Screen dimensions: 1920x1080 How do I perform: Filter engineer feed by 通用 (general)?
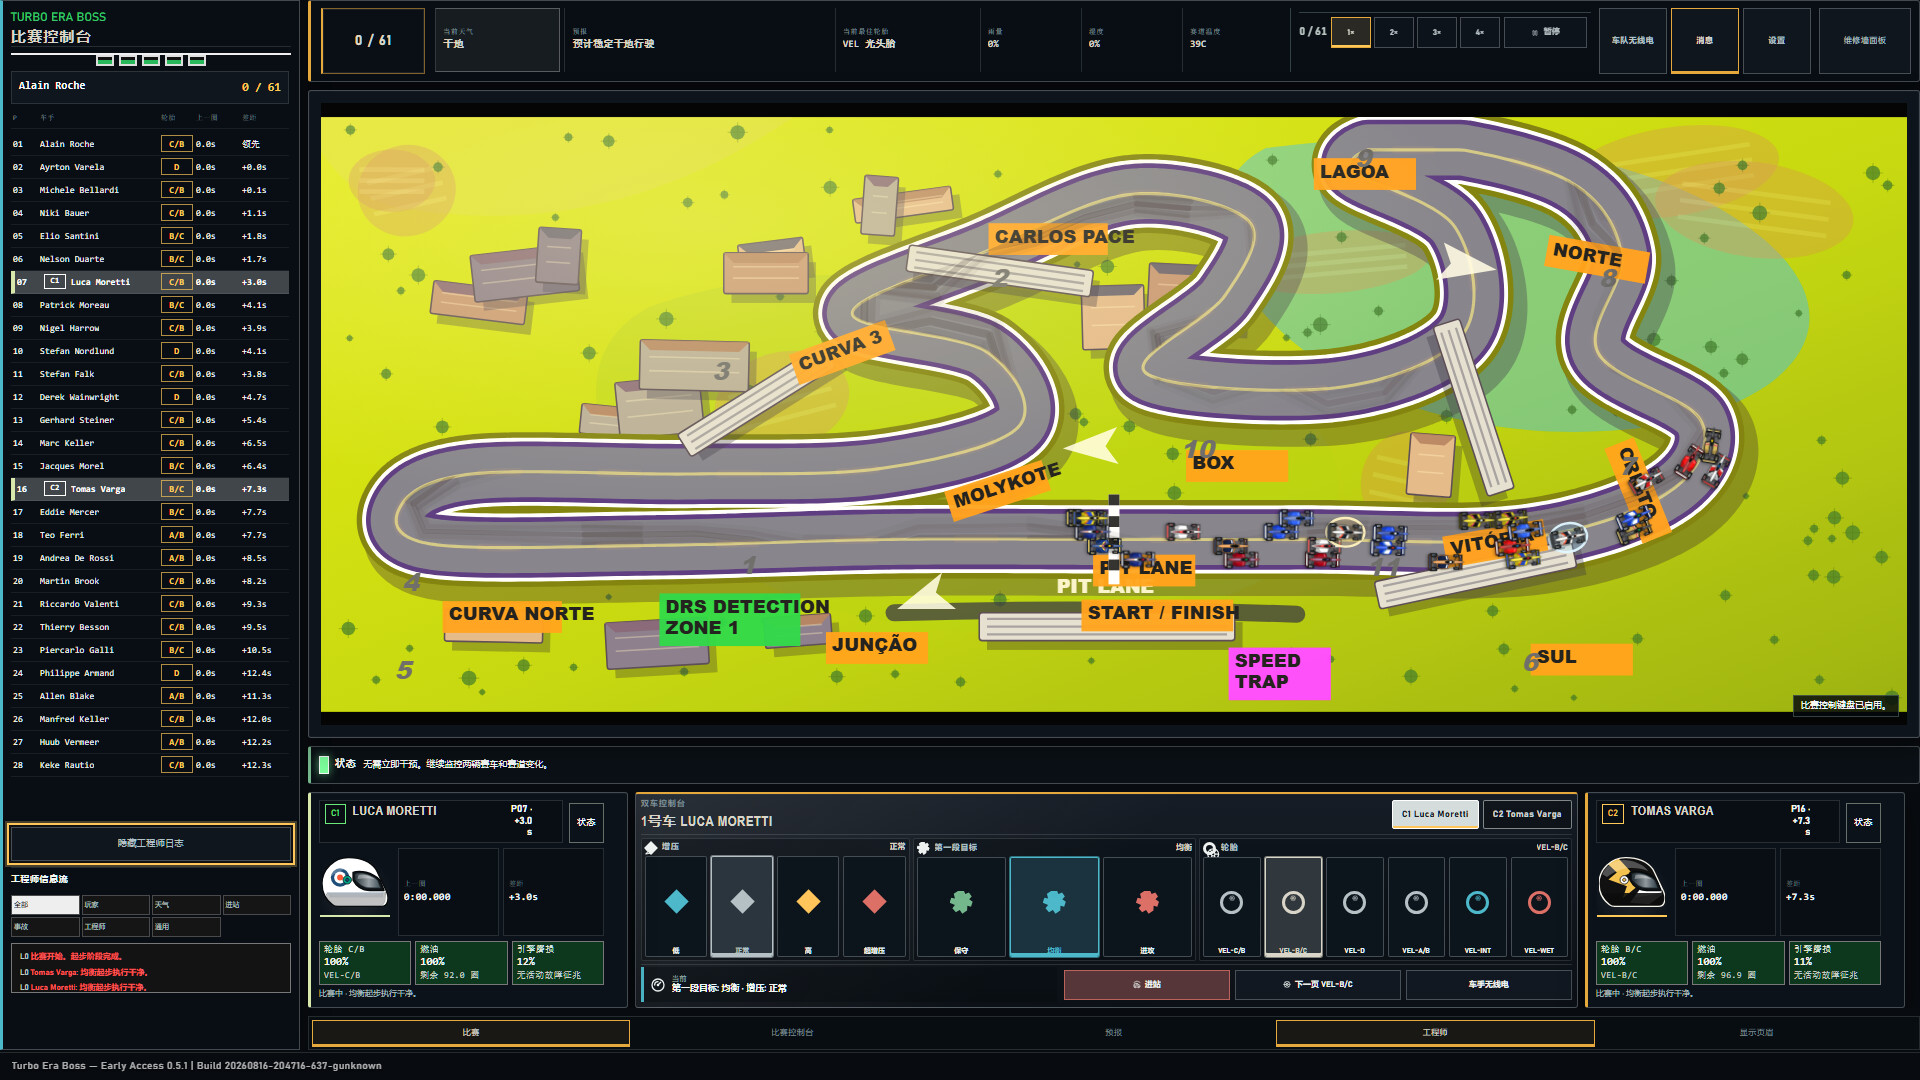(186, 927)
